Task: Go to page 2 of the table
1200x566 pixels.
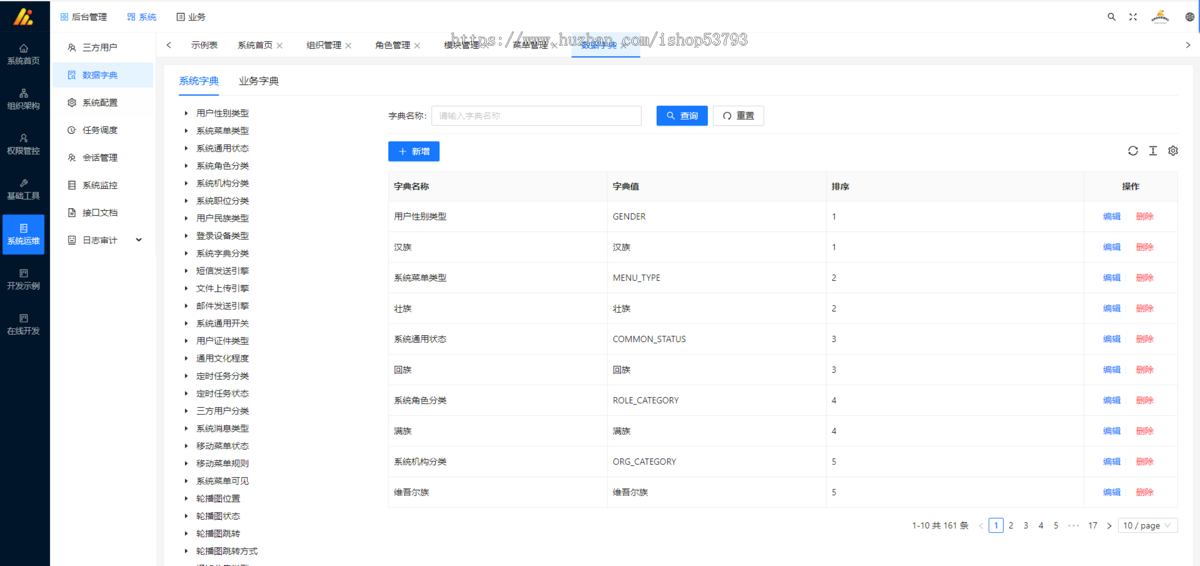Action: point(1011,525)
